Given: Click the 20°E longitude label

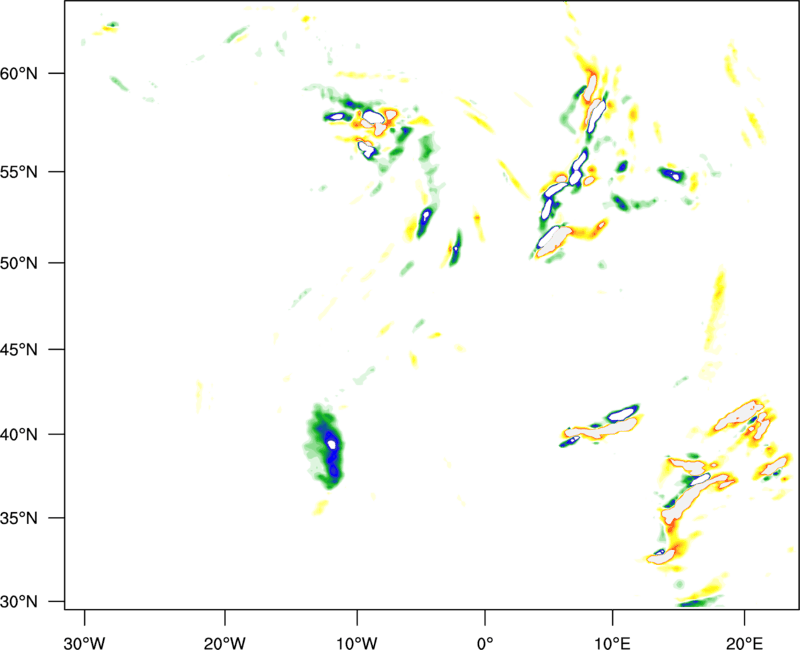Looking at the screenshot, I should [744, 643].
